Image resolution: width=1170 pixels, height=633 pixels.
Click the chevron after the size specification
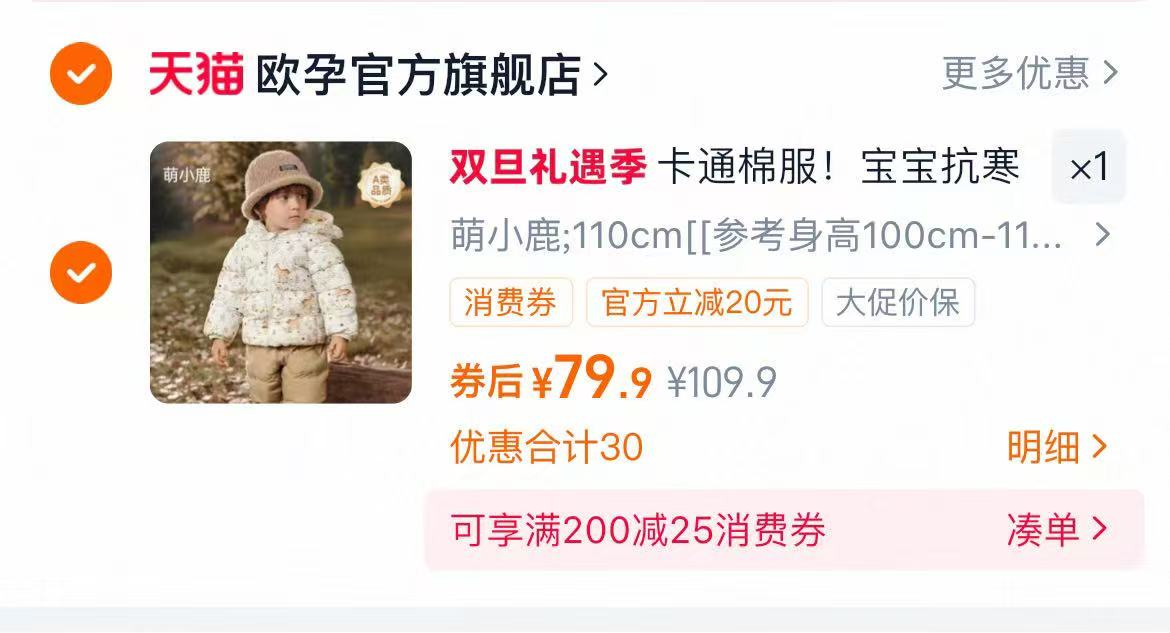coord(1103,235)
